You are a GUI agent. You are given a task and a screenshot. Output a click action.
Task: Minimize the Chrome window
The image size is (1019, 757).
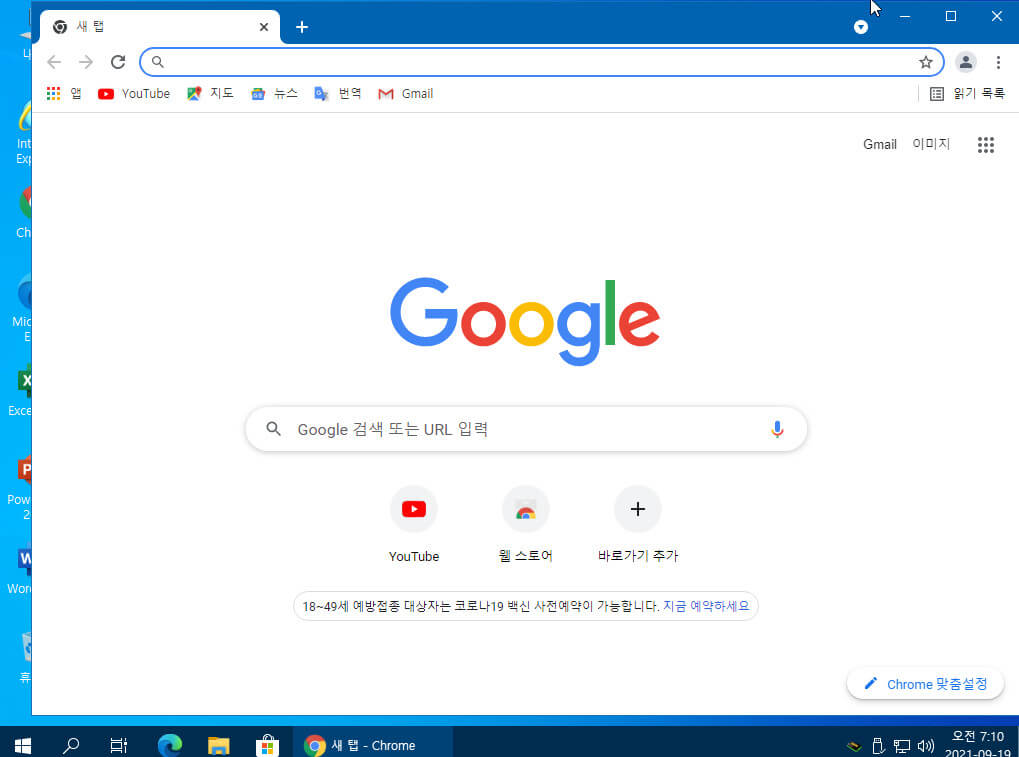[905, 16]
